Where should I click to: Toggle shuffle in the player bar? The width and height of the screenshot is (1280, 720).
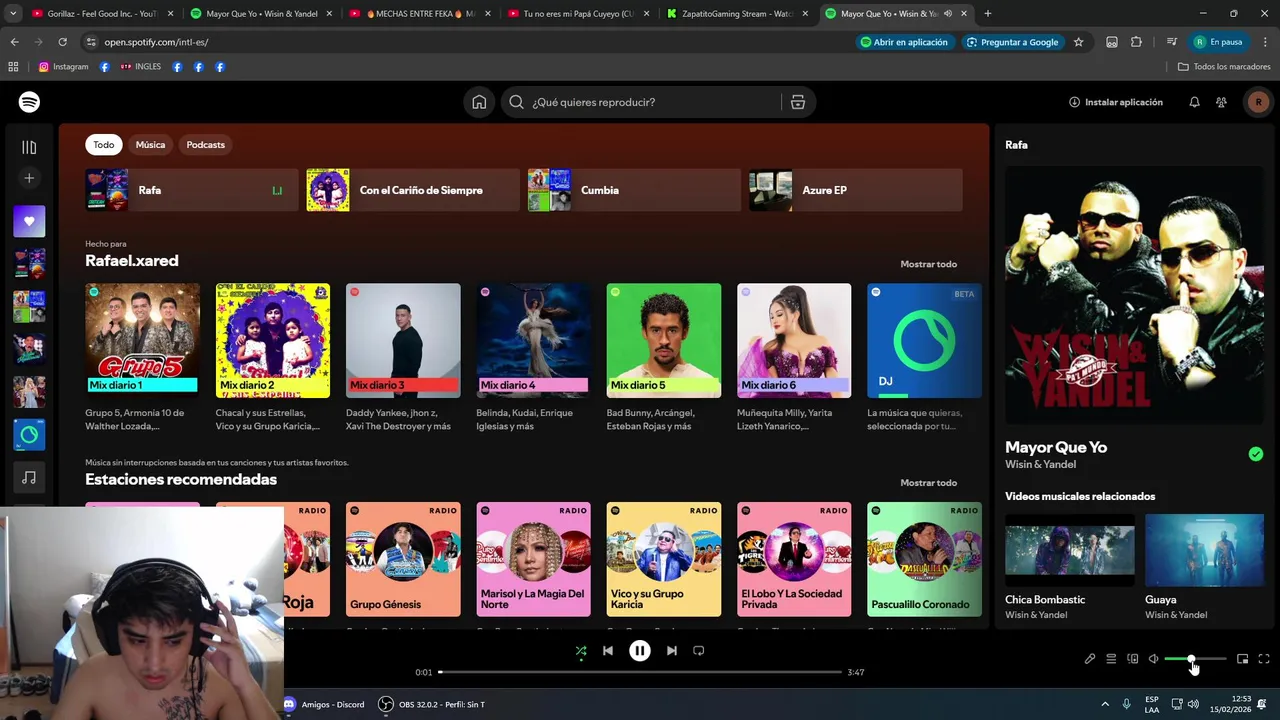point(581,651)
